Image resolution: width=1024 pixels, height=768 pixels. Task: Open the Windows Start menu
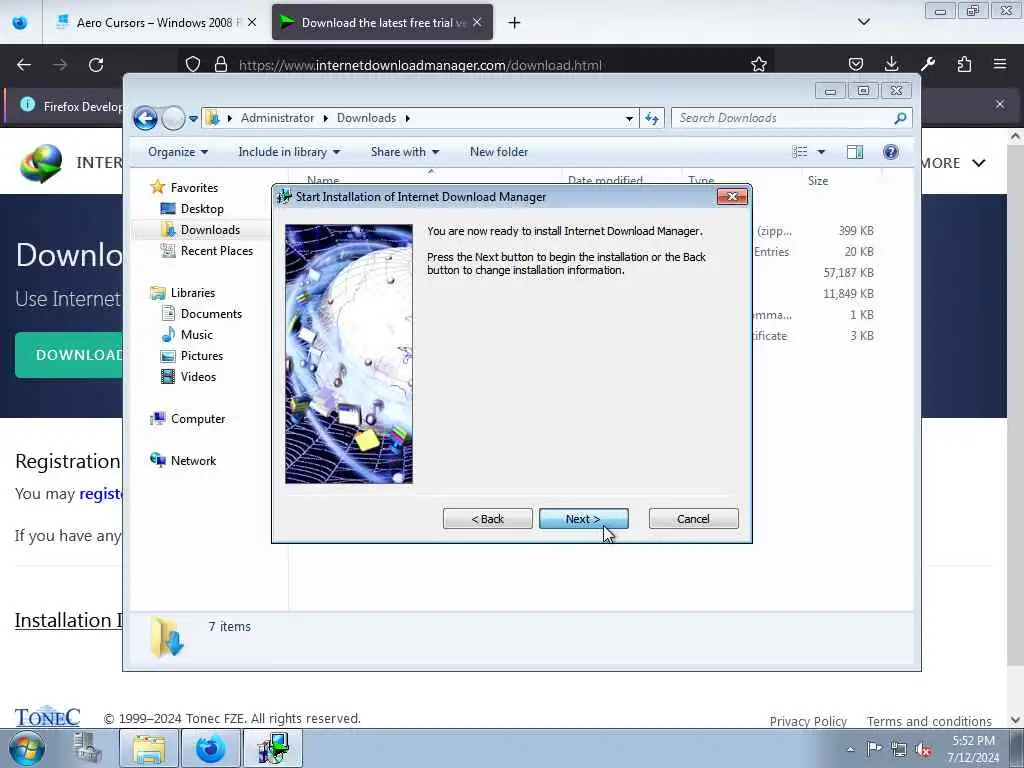tap(26, 748)
